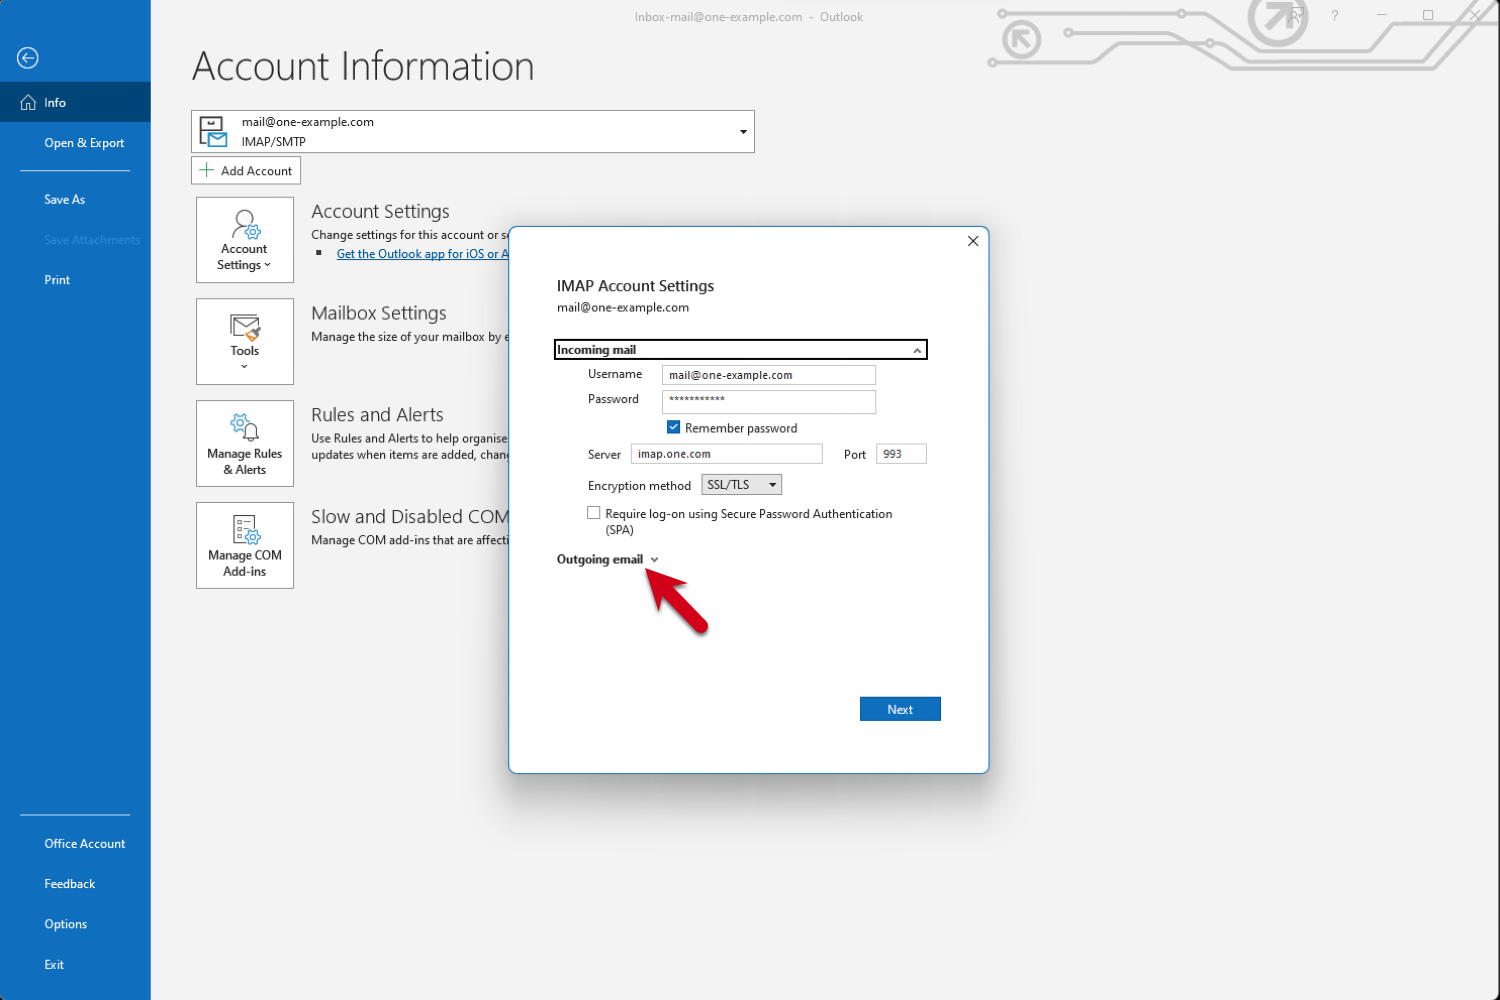
Task: Follow the Get the Outlook app link
Action: (x=421, y=253)
